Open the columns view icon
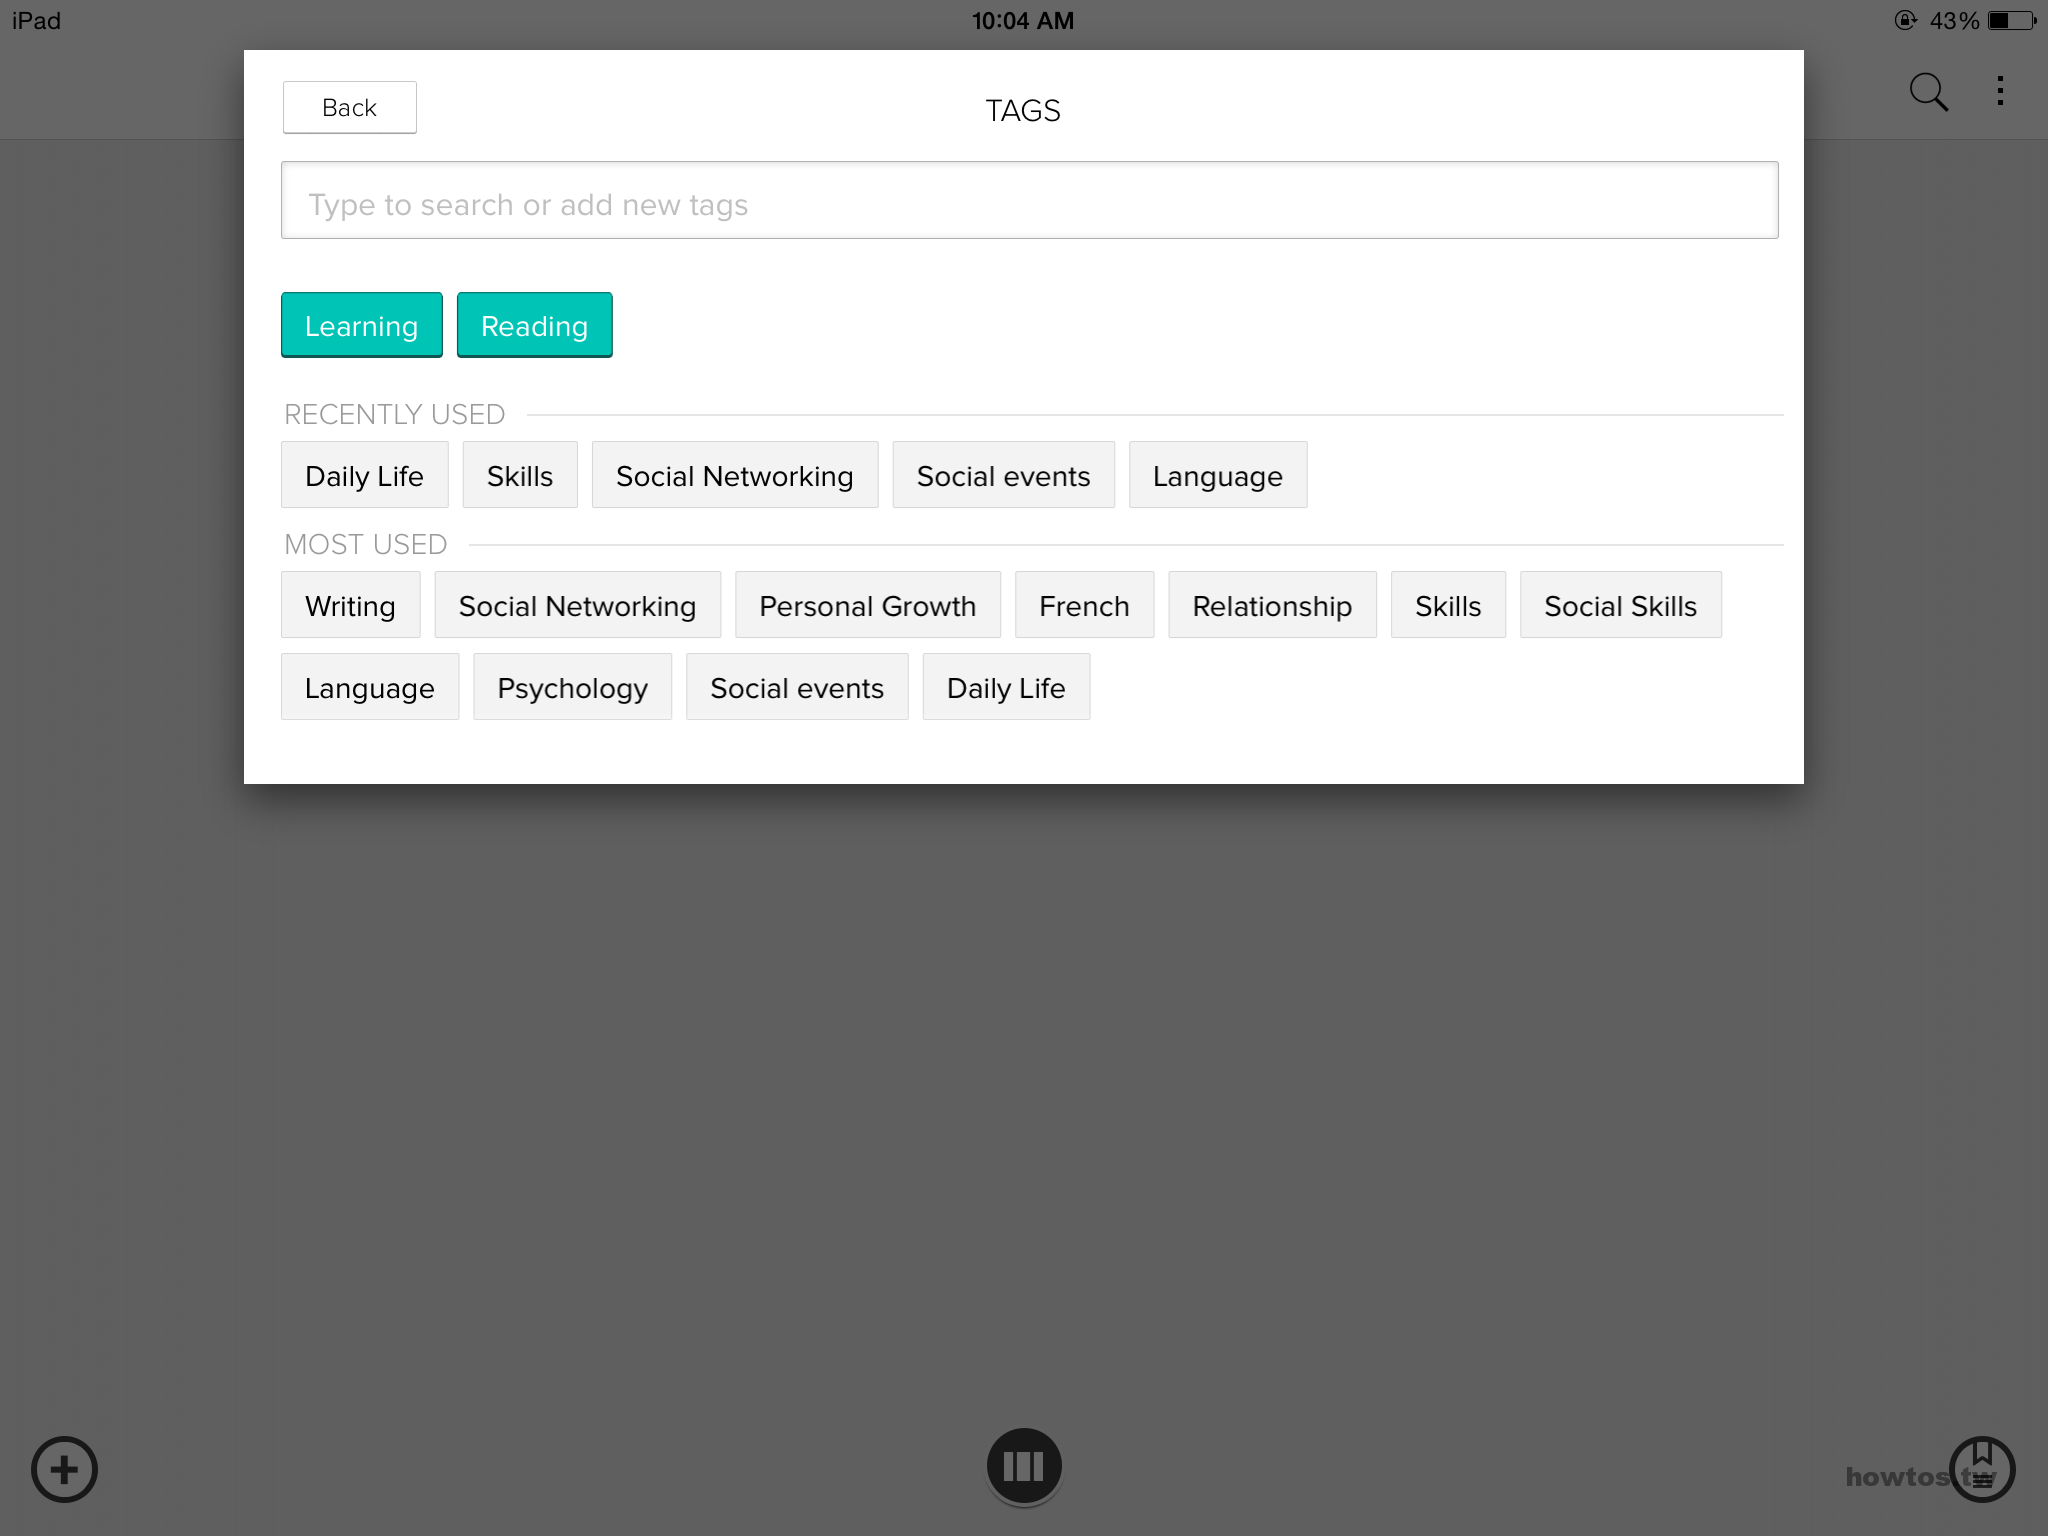Viewport: 2048px width, 1536px height. (1023, 1466)
